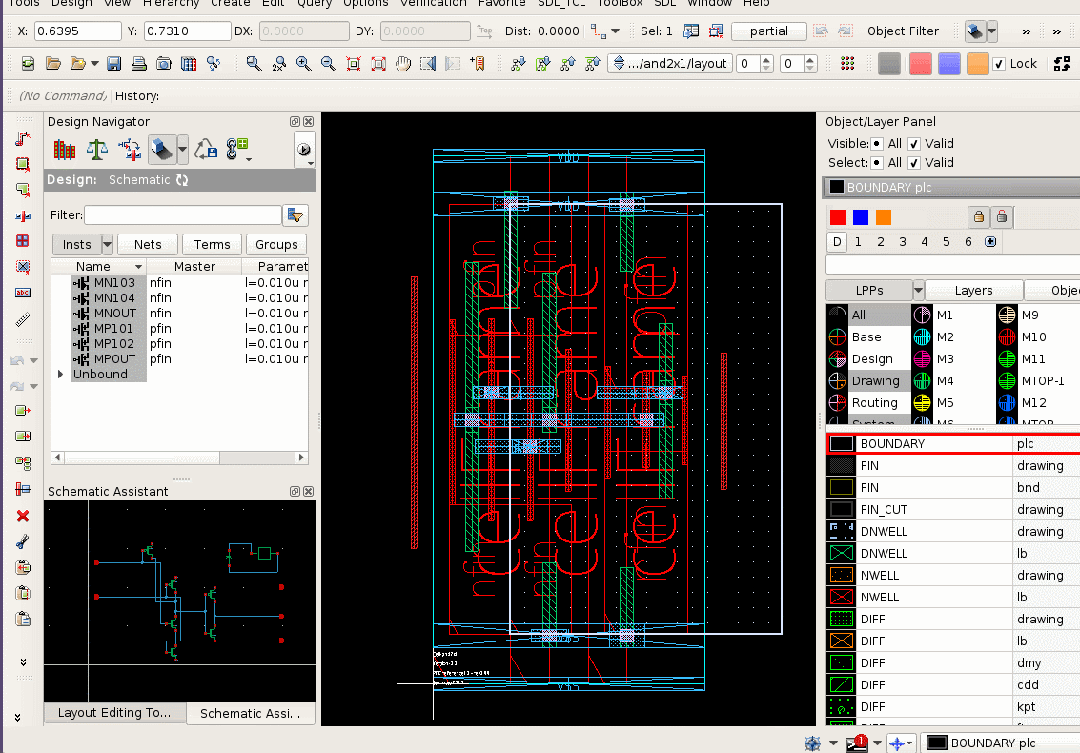This screenshot has width=1080, height=753.
Task: Click the filter funnel icon beside Filter field
Action: click(295, 215)
